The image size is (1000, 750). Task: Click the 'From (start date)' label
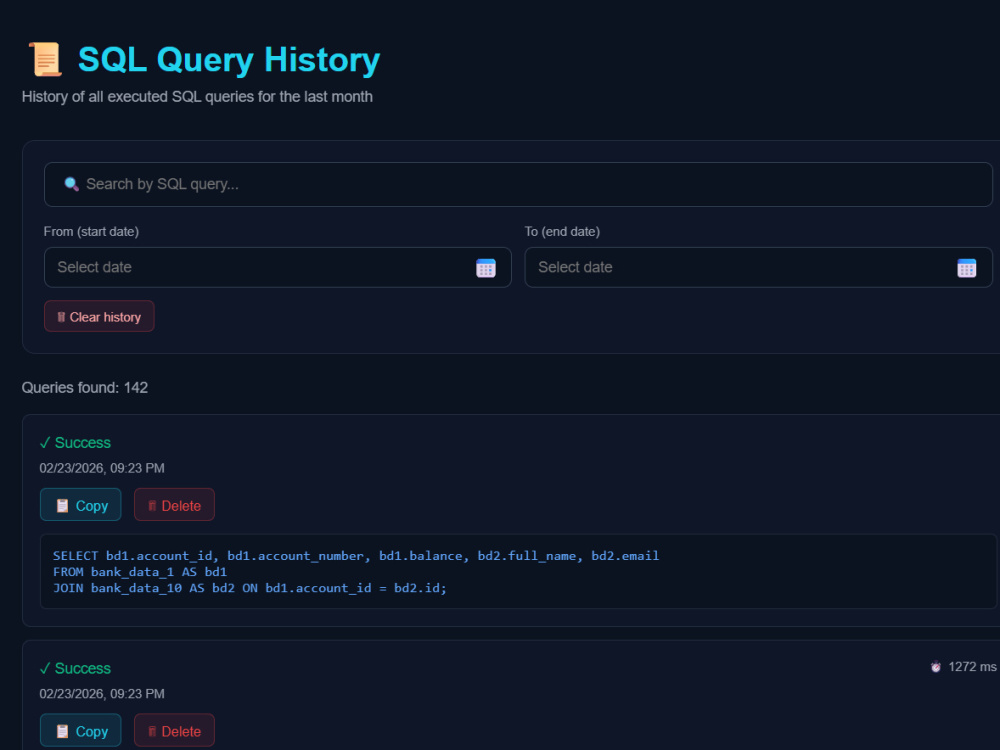point(91,232)
